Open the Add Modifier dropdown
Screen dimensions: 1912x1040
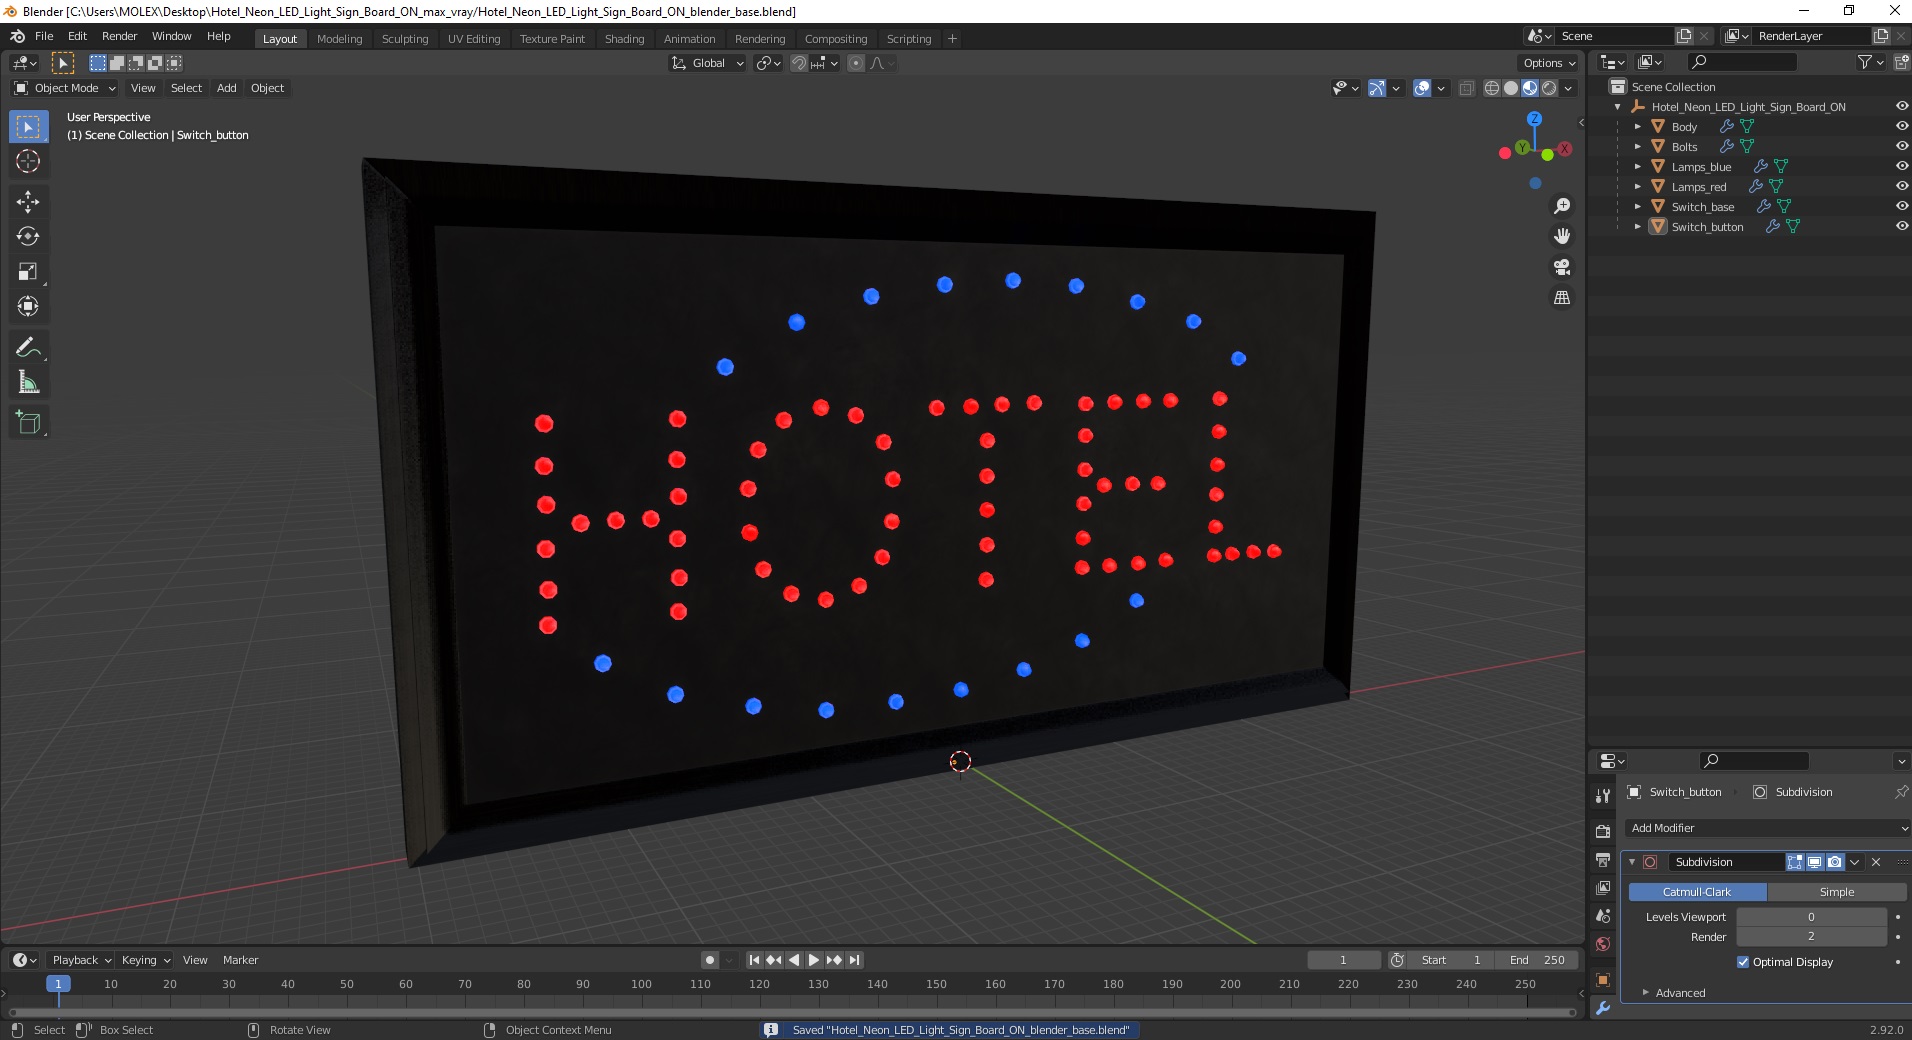pos(1766,828)
